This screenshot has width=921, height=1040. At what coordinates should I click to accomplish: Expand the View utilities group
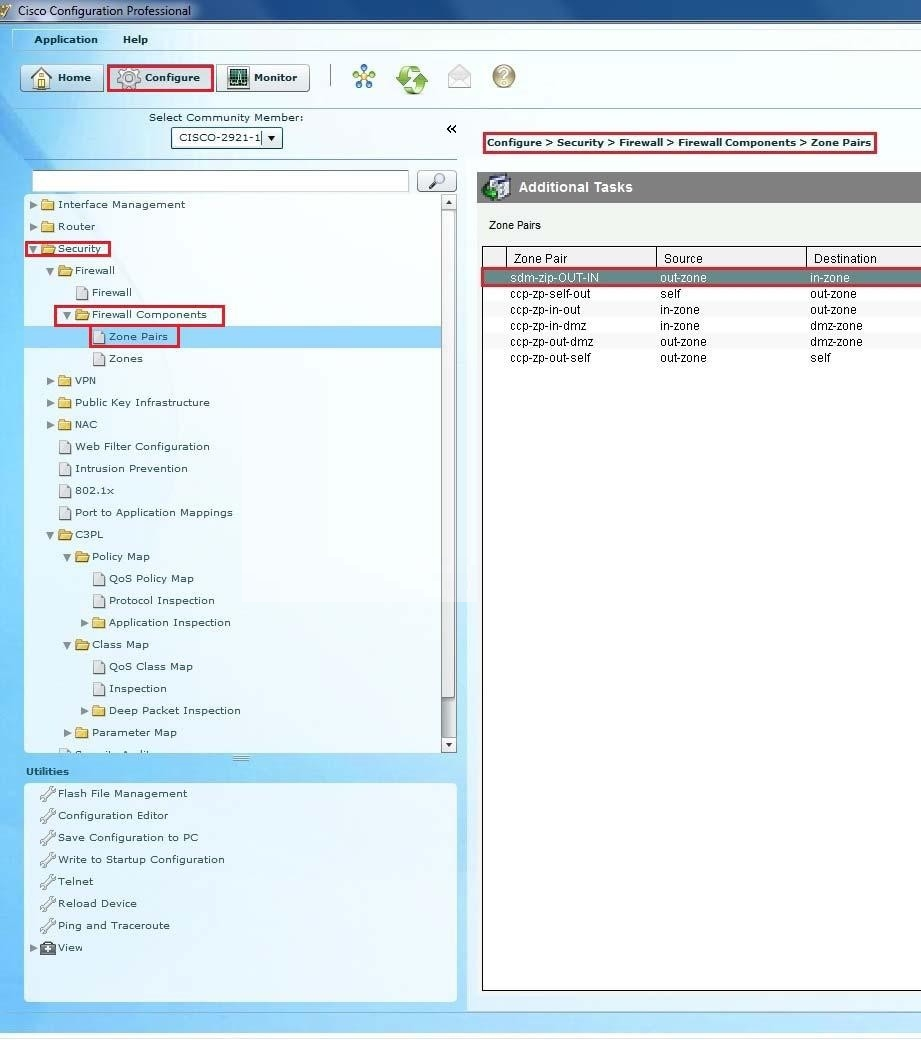pyautogui.click(x=33, y=948)
